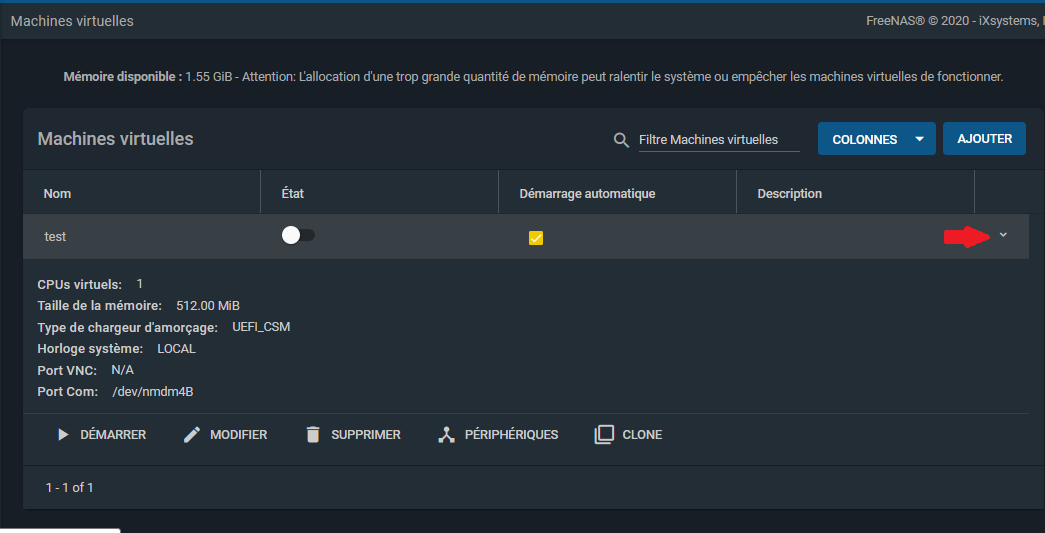Click the Modifier pencil icon
The width and height of the screenshot is (1045, 533).
click(x=193, y=435)
